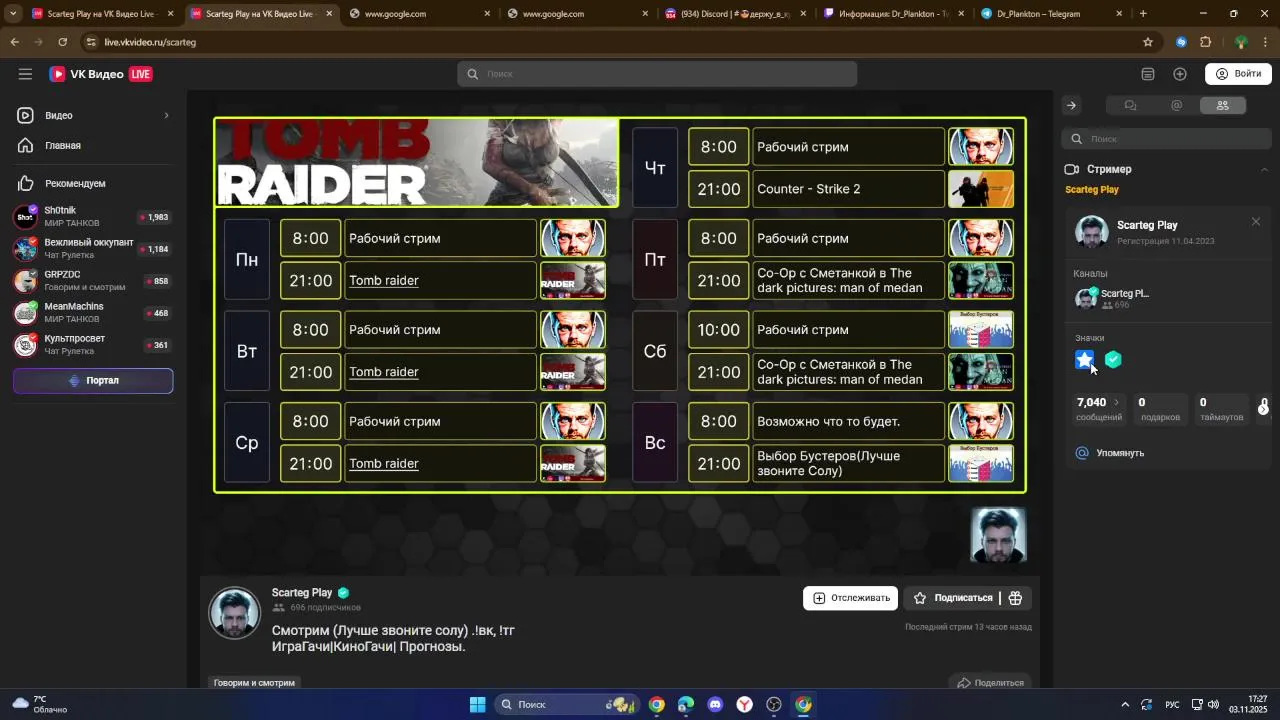This screenshot has height=720, width=1280.
Task: Click the Портал button
Action: 93,381
